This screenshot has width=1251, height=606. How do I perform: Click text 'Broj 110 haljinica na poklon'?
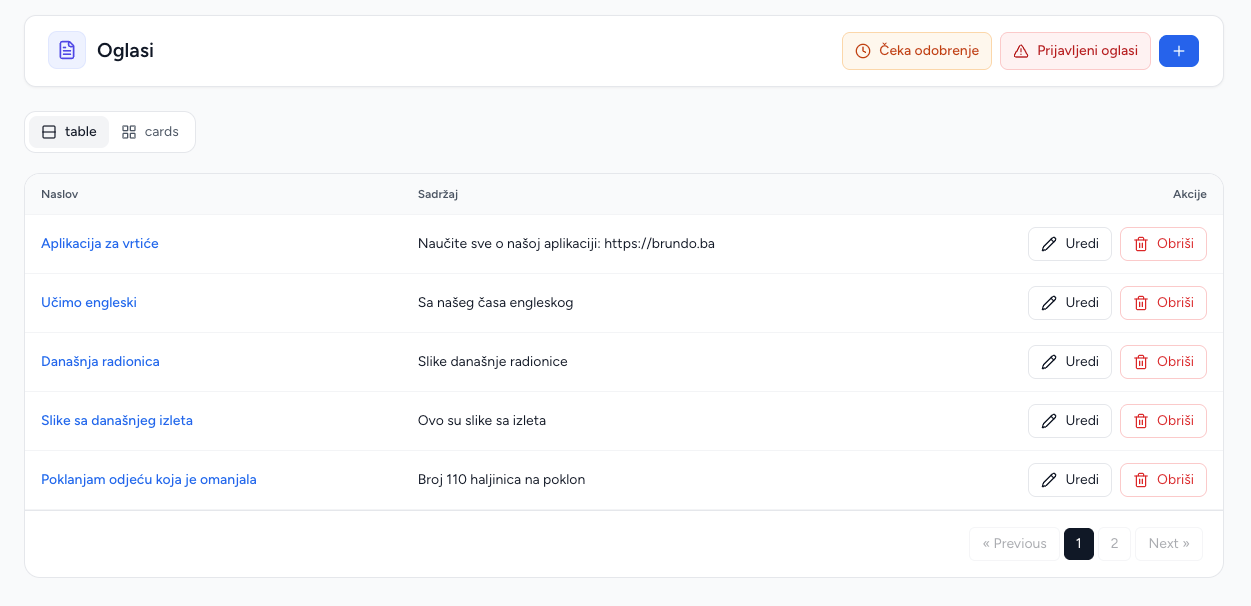click(502, 480)
